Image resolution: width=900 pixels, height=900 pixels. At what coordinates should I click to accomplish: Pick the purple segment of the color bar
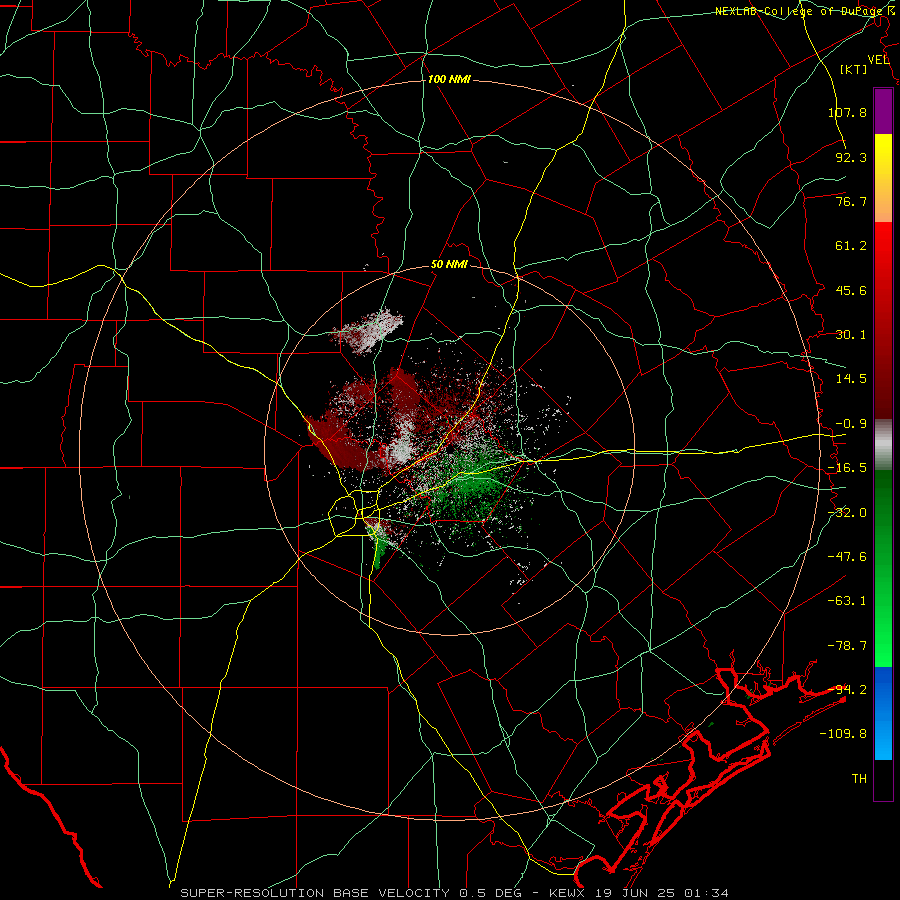(883, 111)
